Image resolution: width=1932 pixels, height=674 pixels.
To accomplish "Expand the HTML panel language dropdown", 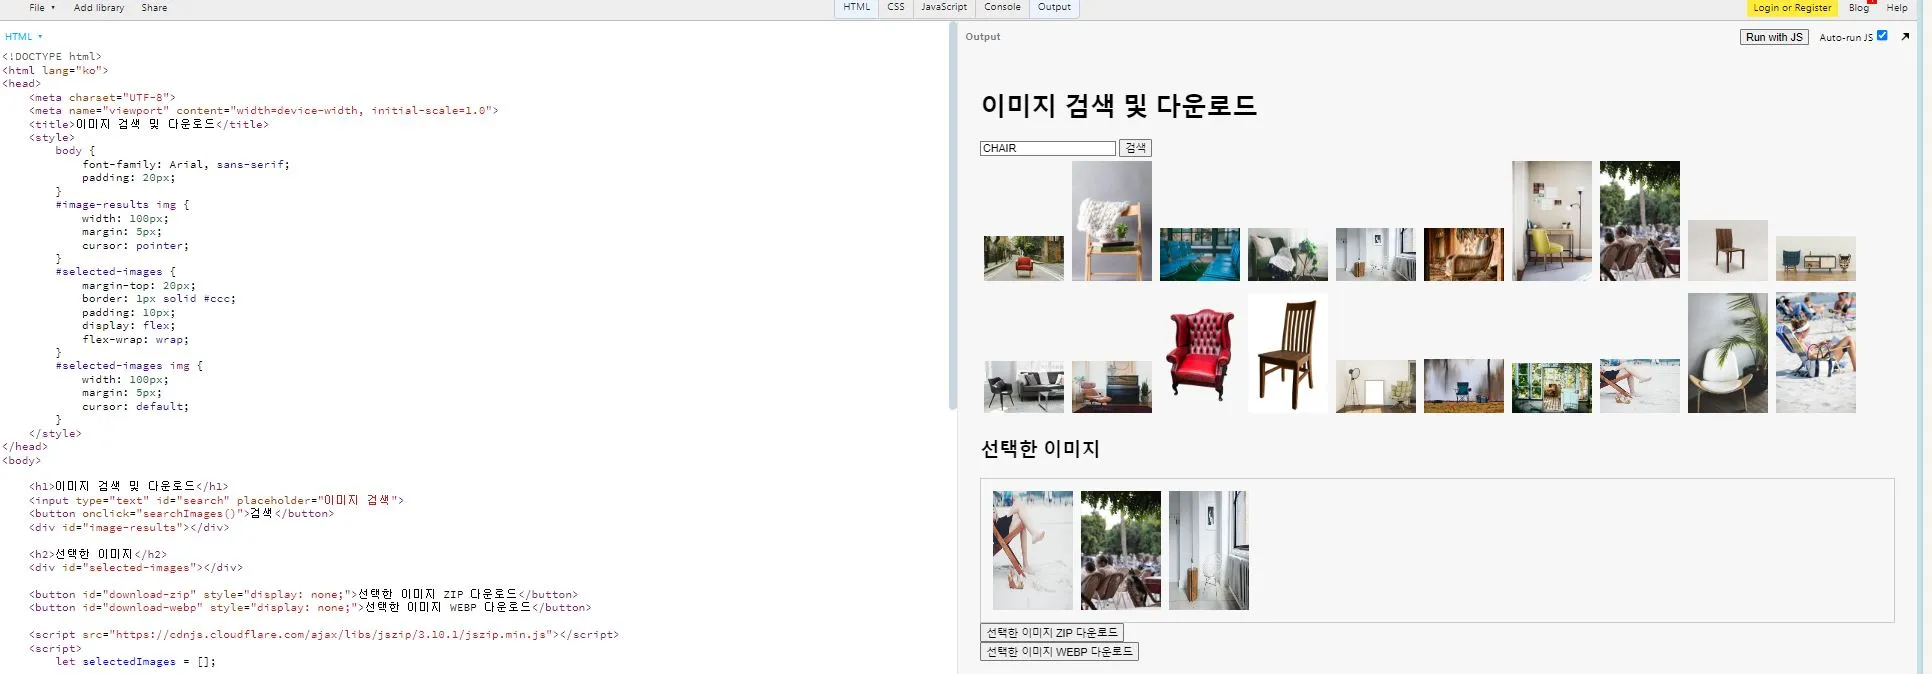I will click(x=24, y=37).
